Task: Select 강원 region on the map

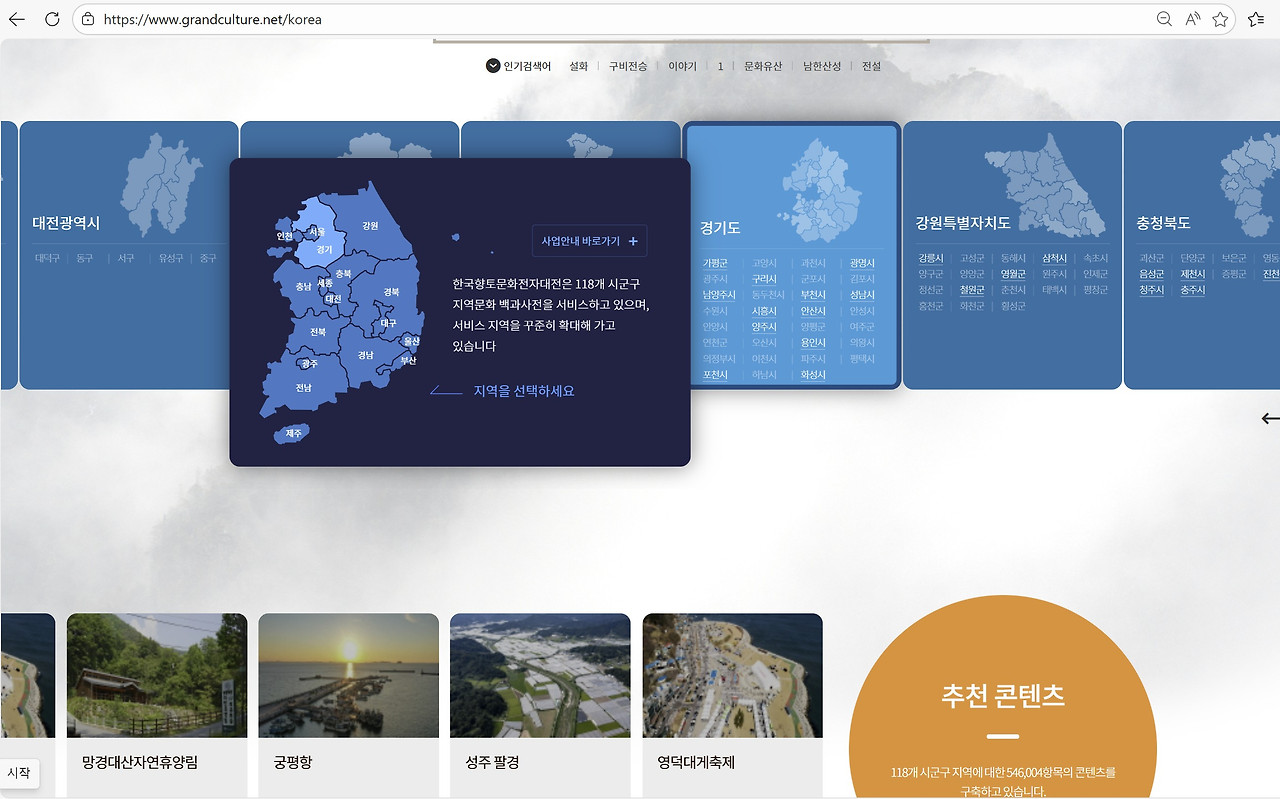Action: click(x=370, y=226)
